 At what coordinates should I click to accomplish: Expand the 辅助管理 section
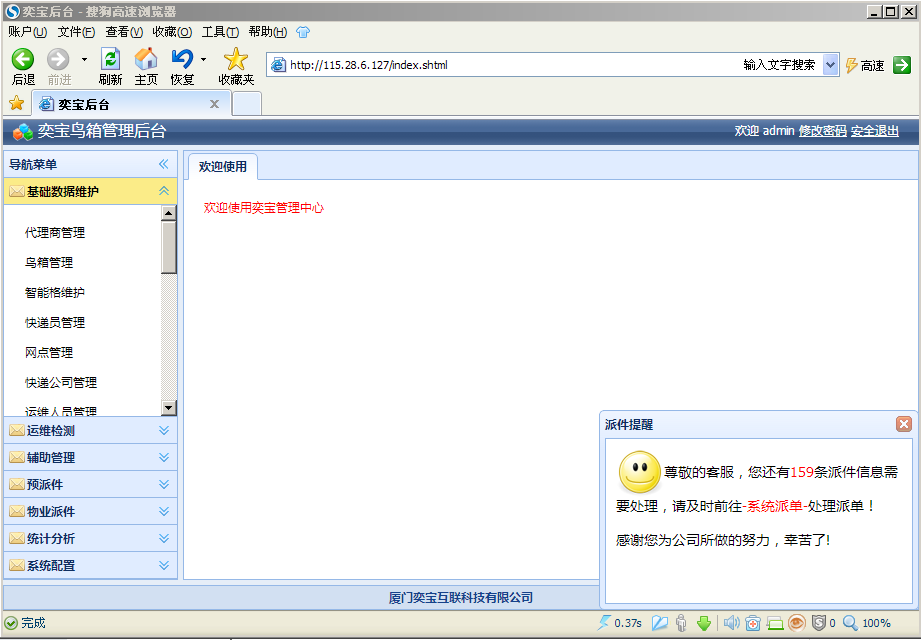pos(164,457)
